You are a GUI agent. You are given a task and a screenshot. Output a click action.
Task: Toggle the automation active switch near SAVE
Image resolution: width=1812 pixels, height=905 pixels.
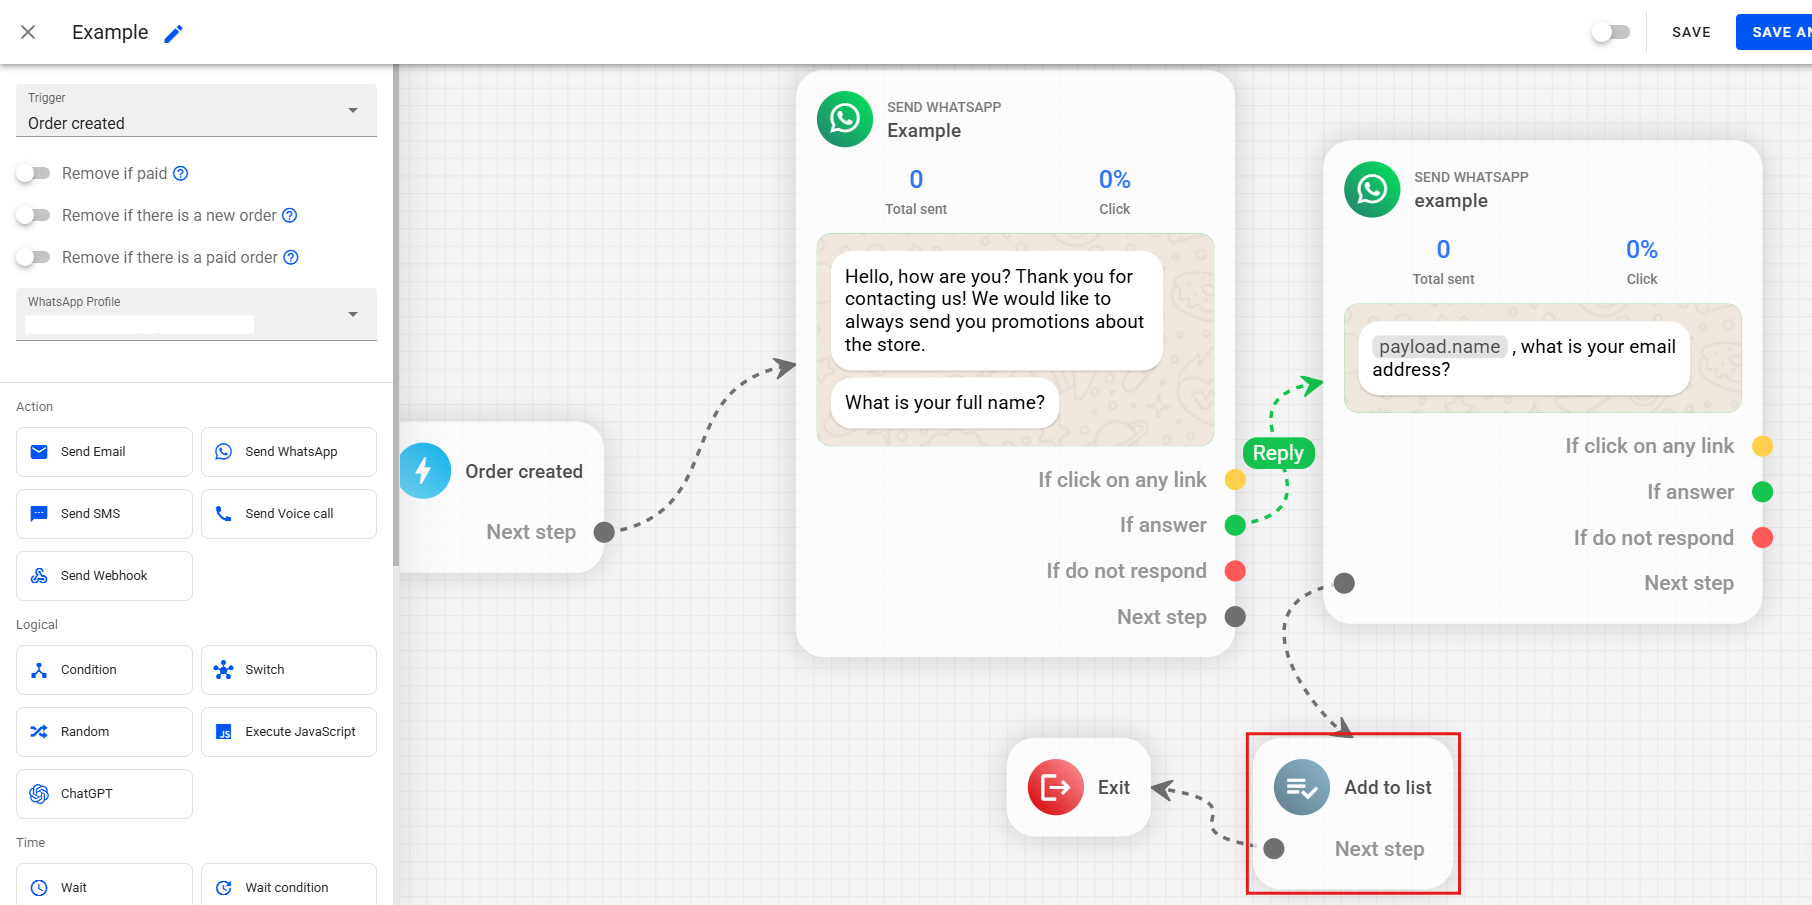1610,32
